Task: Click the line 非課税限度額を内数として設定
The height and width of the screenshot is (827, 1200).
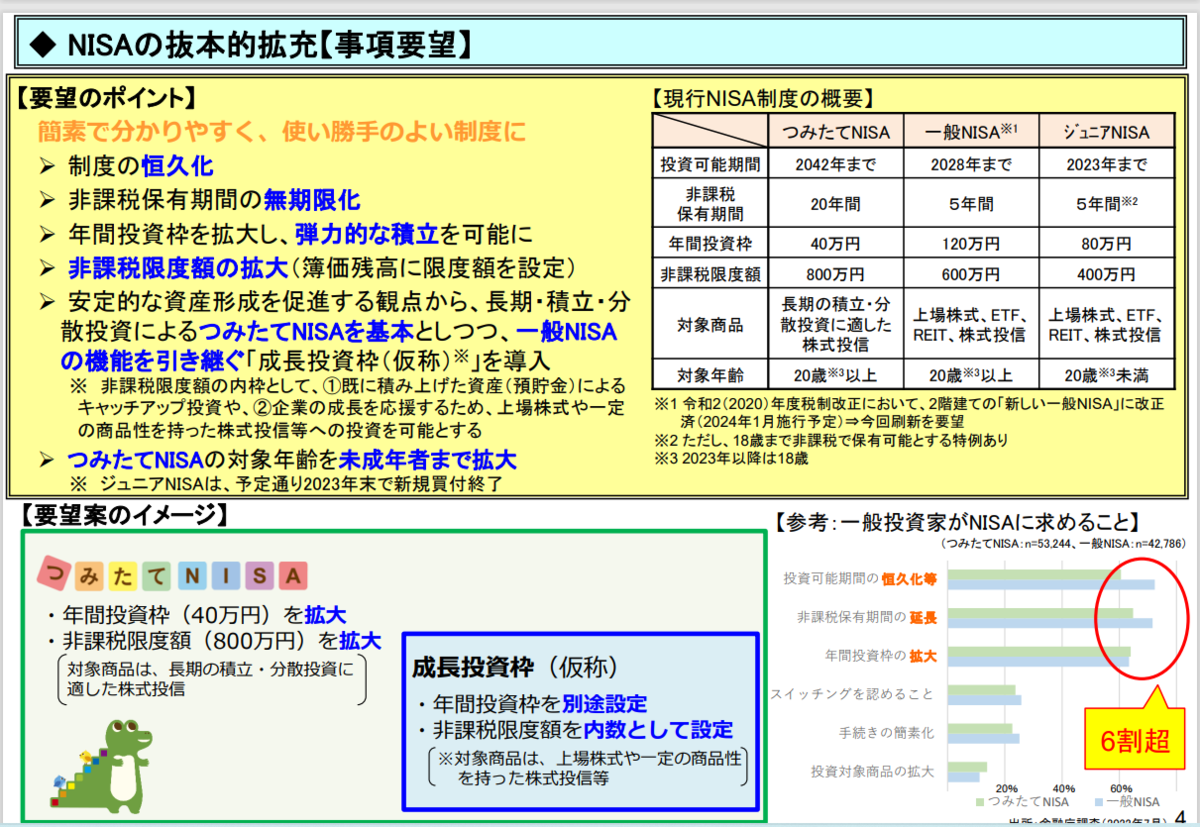Action: [575, 730]
